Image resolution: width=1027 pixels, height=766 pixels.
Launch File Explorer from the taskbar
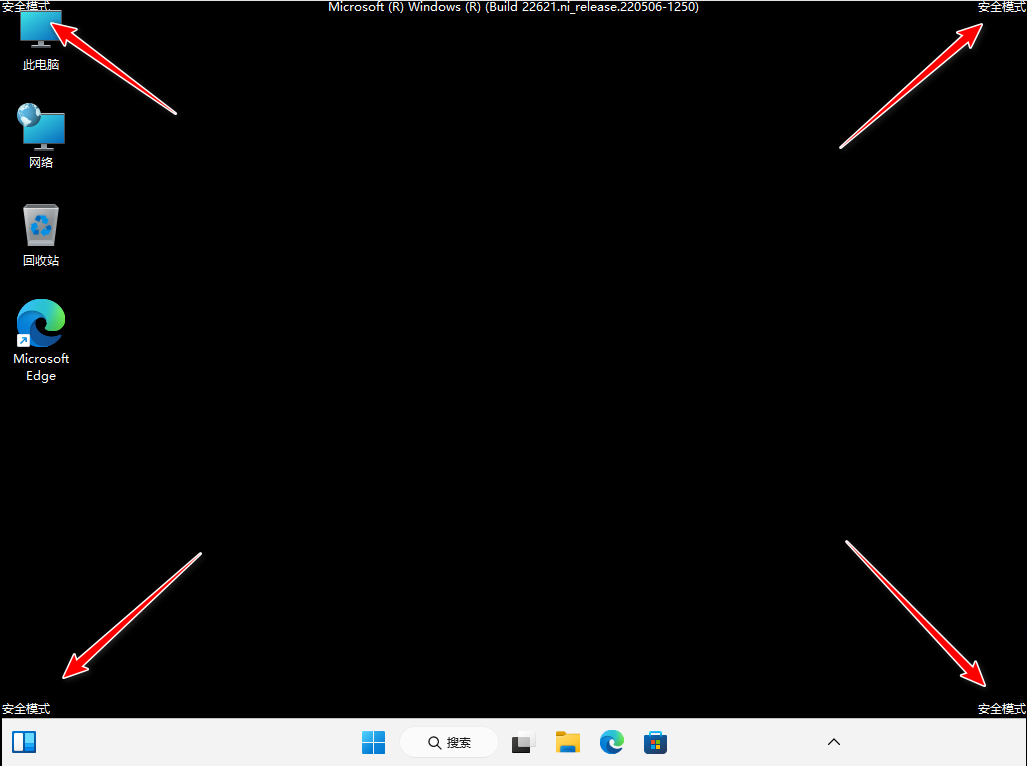click(568, 742)
